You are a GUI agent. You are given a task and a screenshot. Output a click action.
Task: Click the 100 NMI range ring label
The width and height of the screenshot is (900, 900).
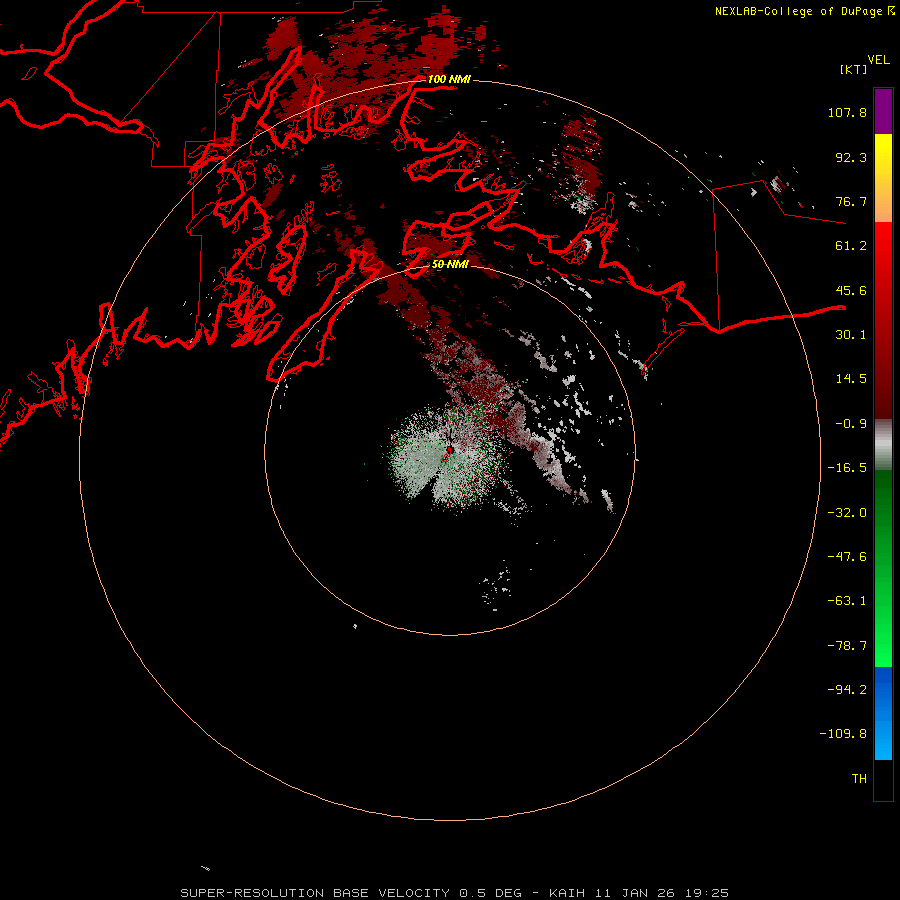click(449, 79)
